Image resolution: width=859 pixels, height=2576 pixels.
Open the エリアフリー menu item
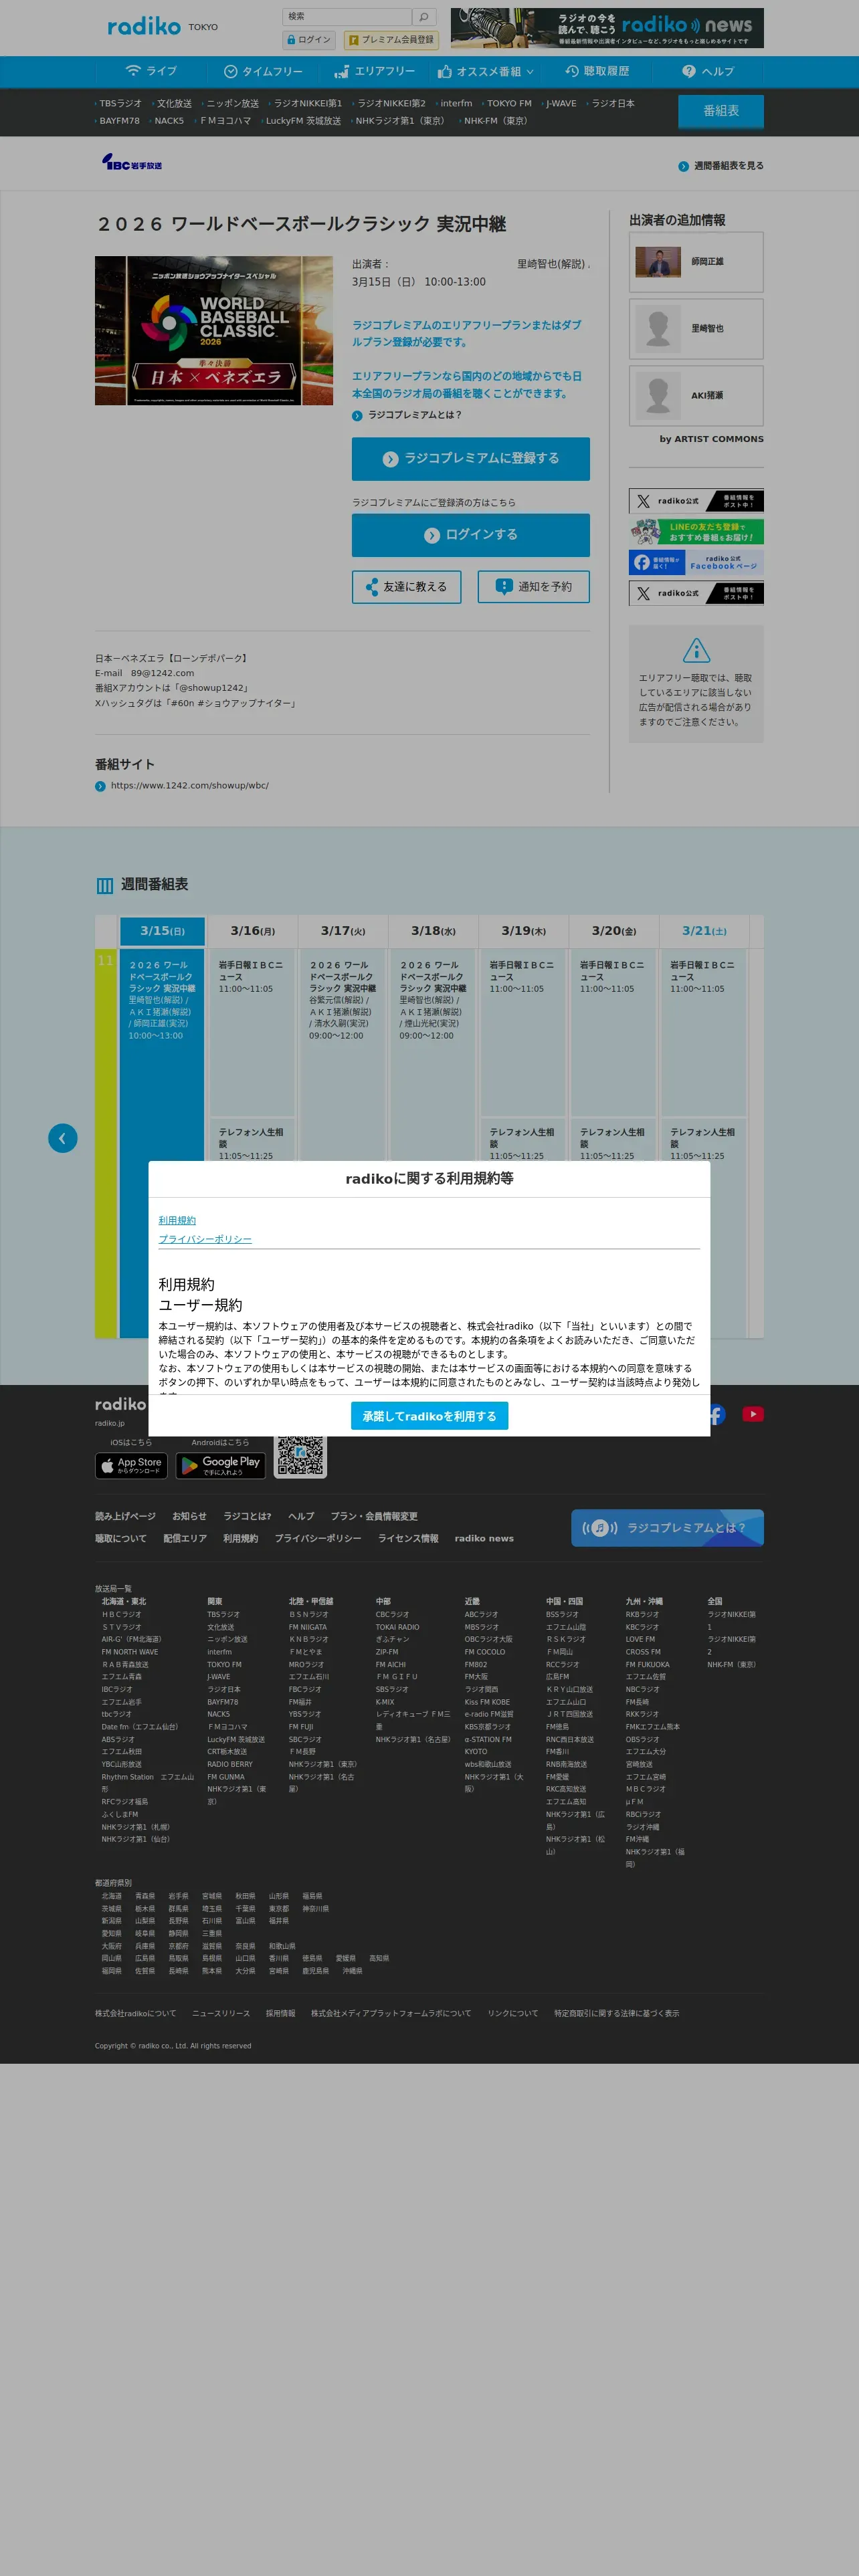374,72
